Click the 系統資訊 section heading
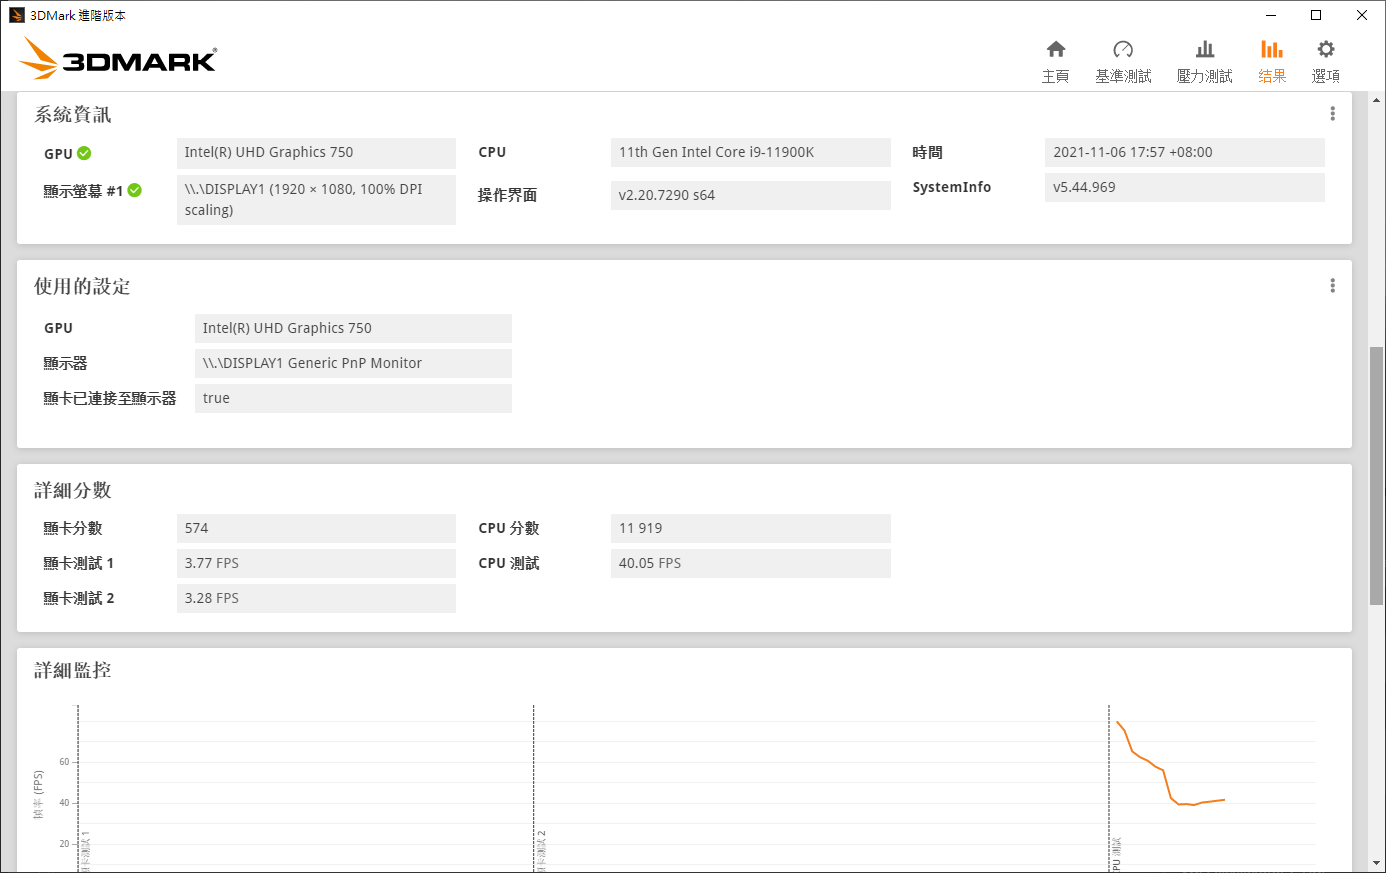 click(x=73, y=114)
